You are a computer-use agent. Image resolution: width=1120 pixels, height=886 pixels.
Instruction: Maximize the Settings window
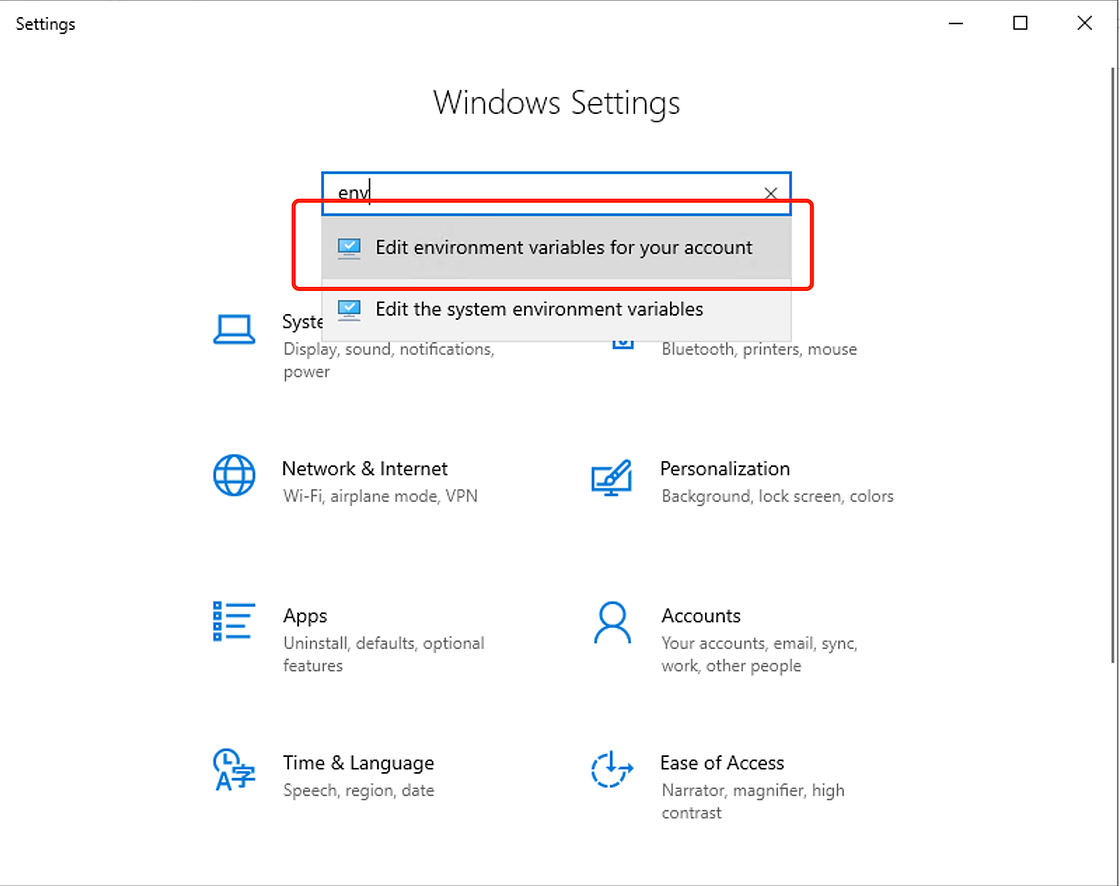pos(1020,24)
